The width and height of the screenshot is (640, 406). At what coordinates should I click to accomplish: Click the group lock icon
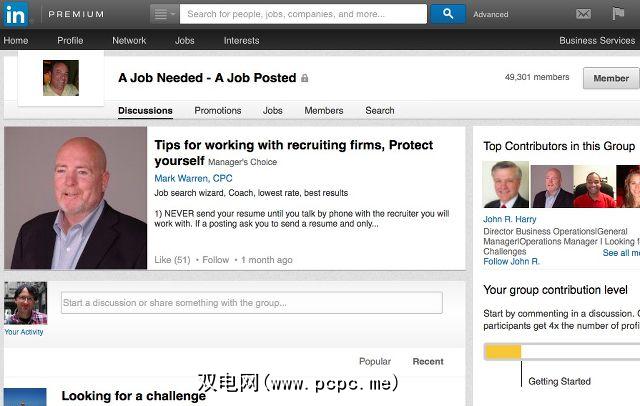[x=305, y=78]
